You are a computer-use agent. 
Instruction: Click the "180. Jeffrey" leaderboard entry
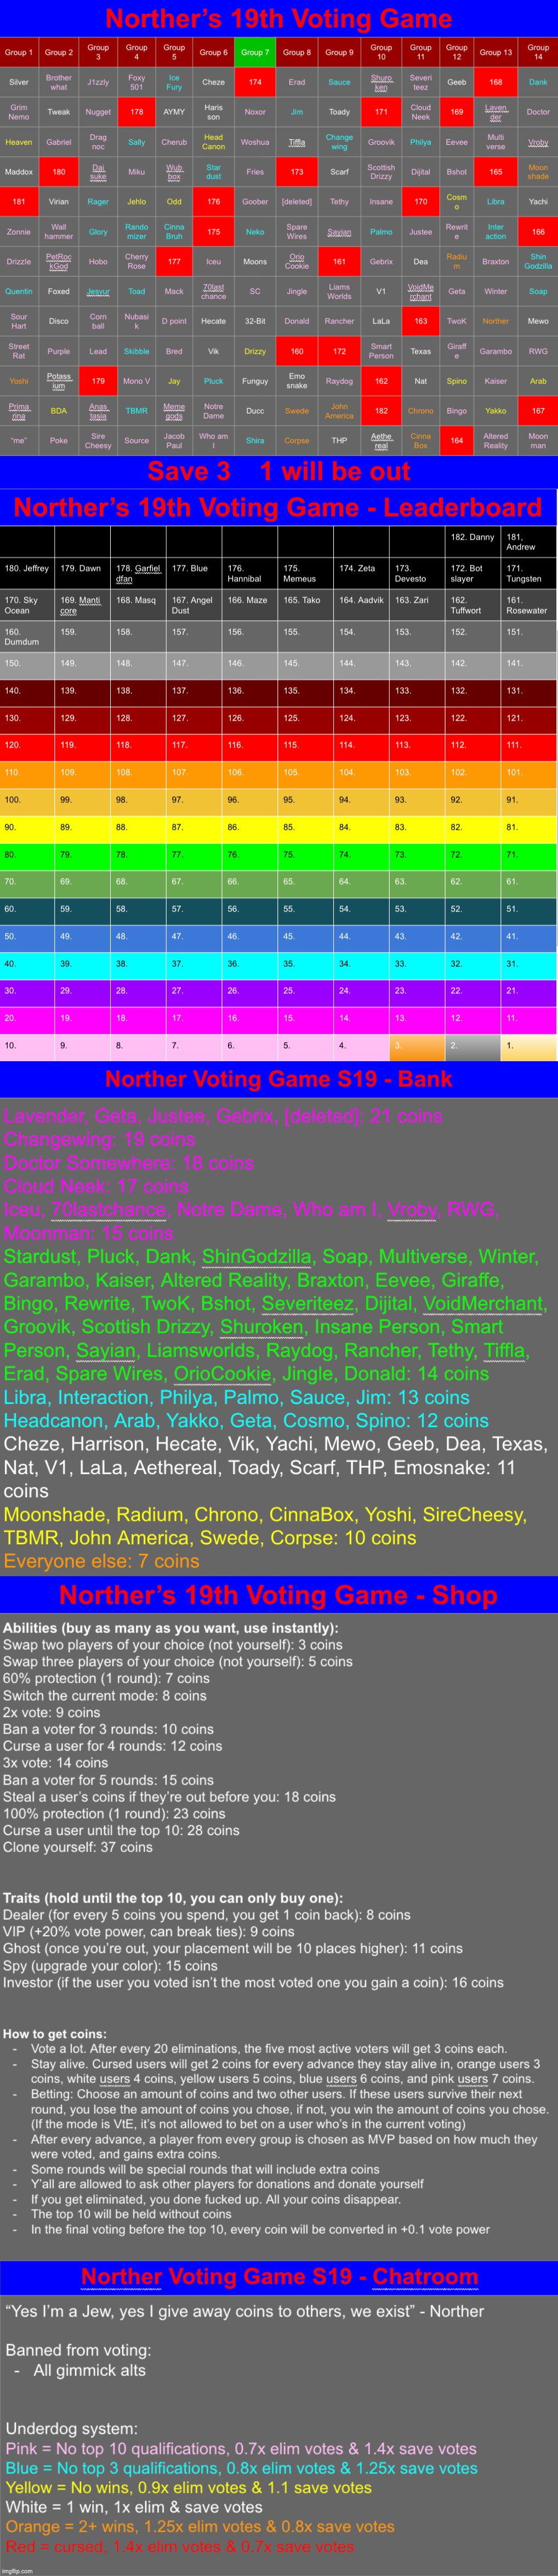pos(27,568)
